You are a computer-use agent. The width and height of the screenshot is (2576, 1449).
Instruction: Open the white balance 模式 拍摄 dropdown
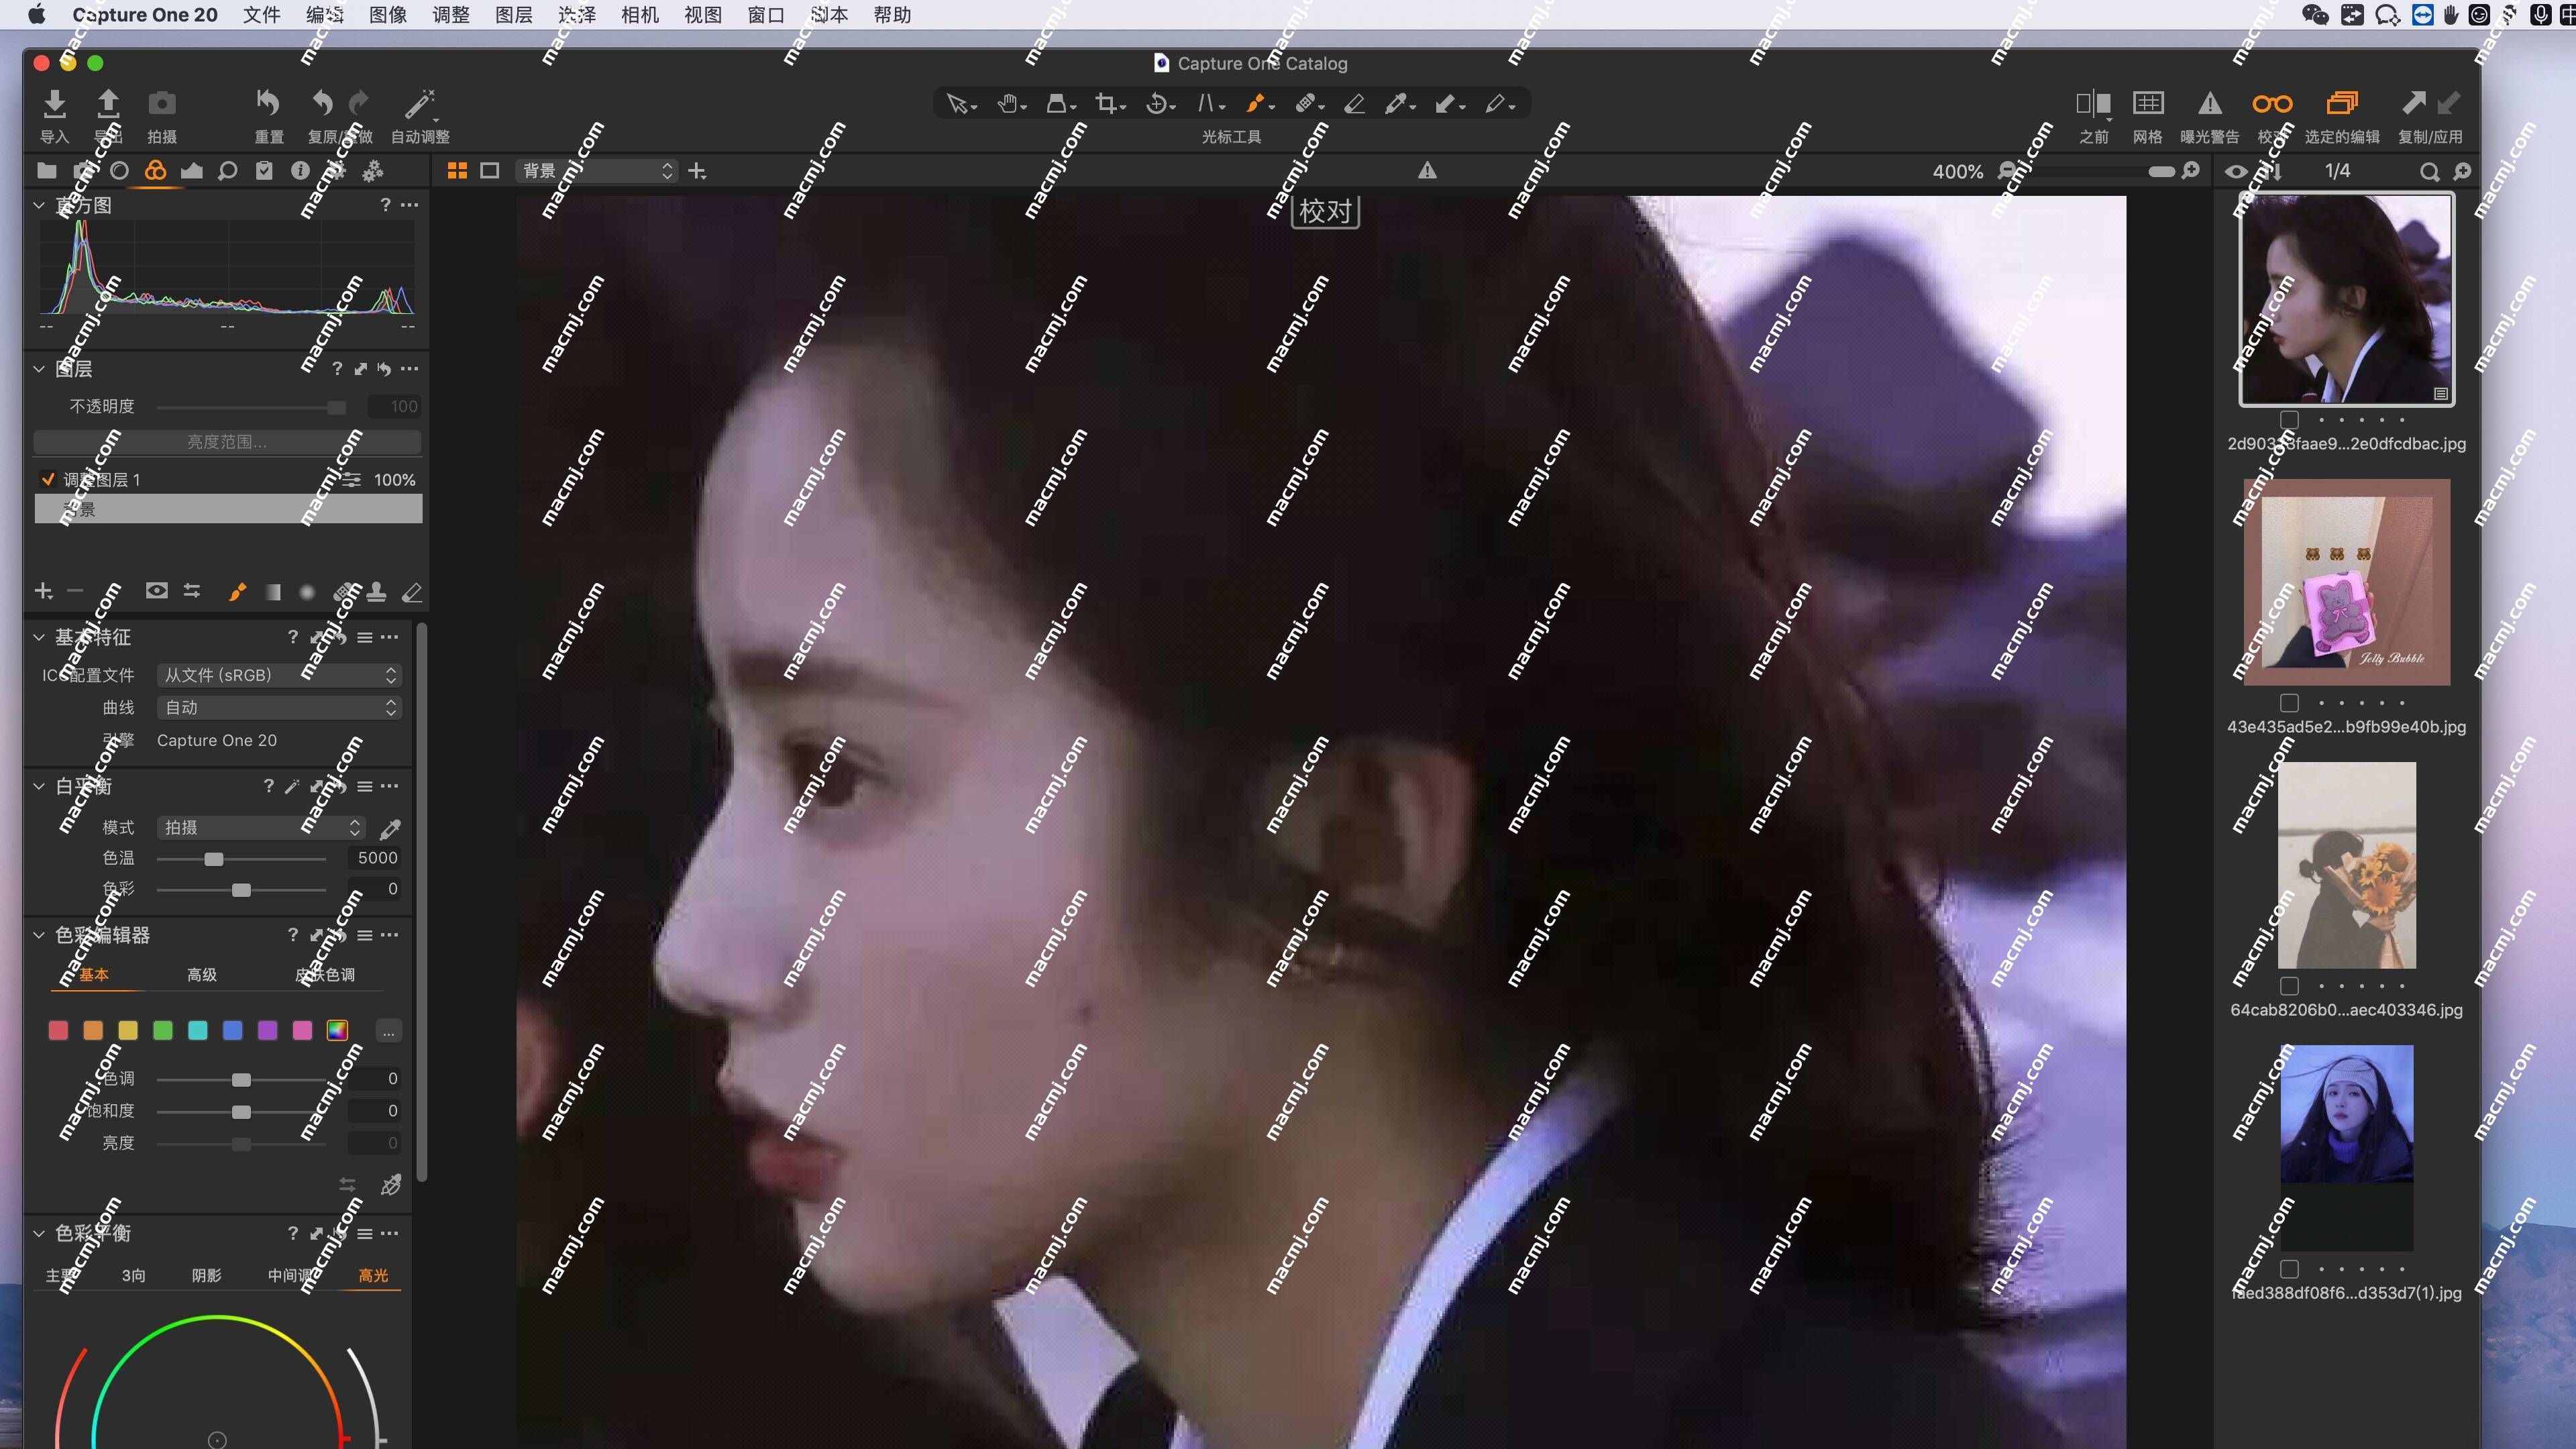261,828
